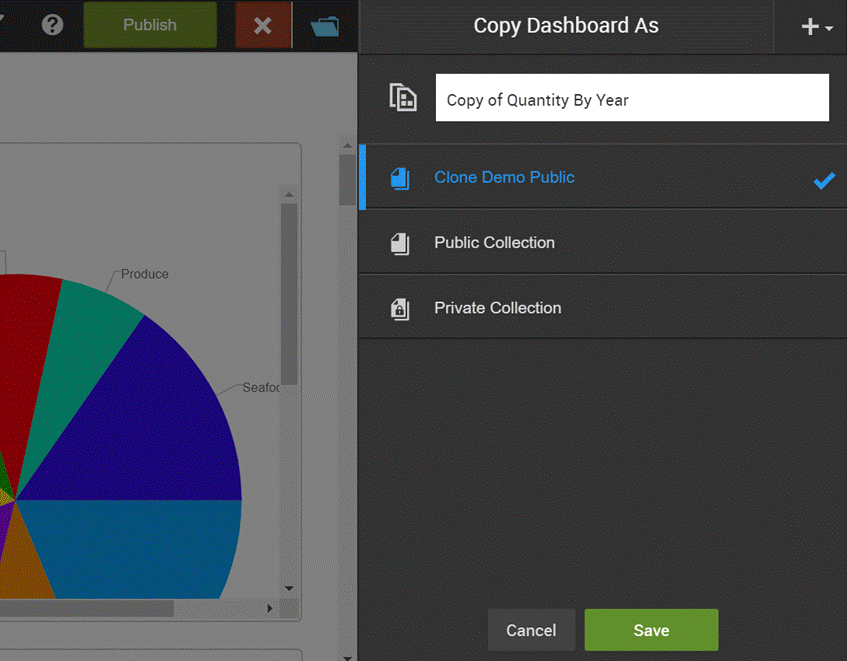The image size is (847, 661).
Task: Click the help question mark icon
Action: [x=53, y=25]
